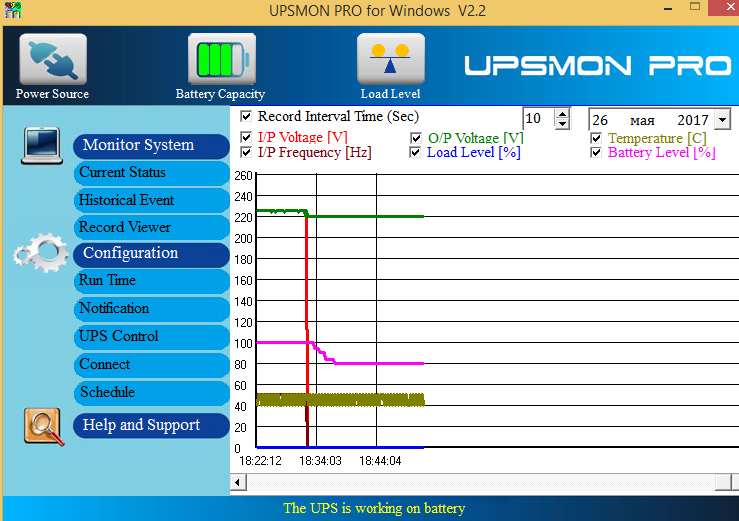Disable the O/P Voltage [V] checkbox
The height and width of the screenshot is (521, 739).
click(415, 138)
